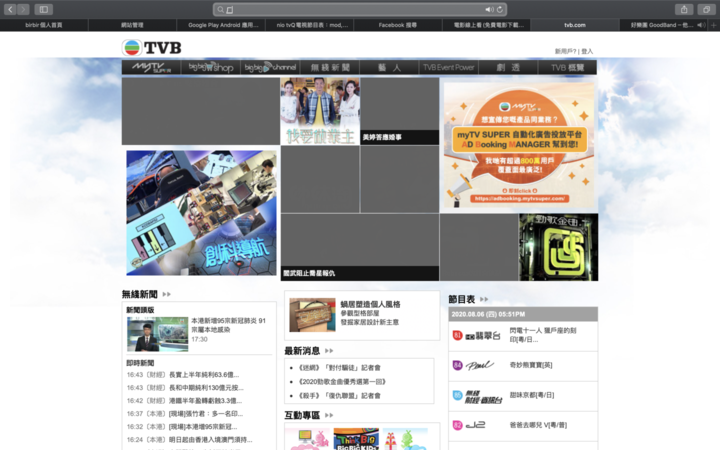
Task: Open big big shop nav item
Action: point(211,68)
